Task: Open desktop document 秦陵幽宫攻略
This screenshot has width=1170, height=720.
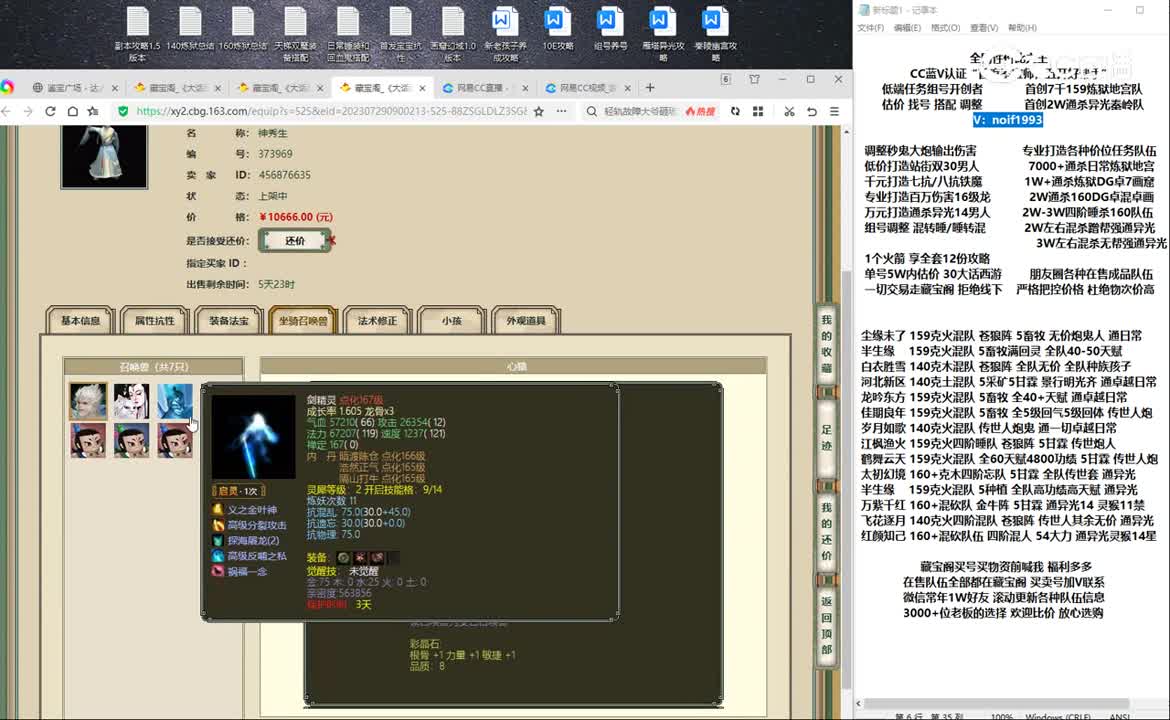Action: 715,34
